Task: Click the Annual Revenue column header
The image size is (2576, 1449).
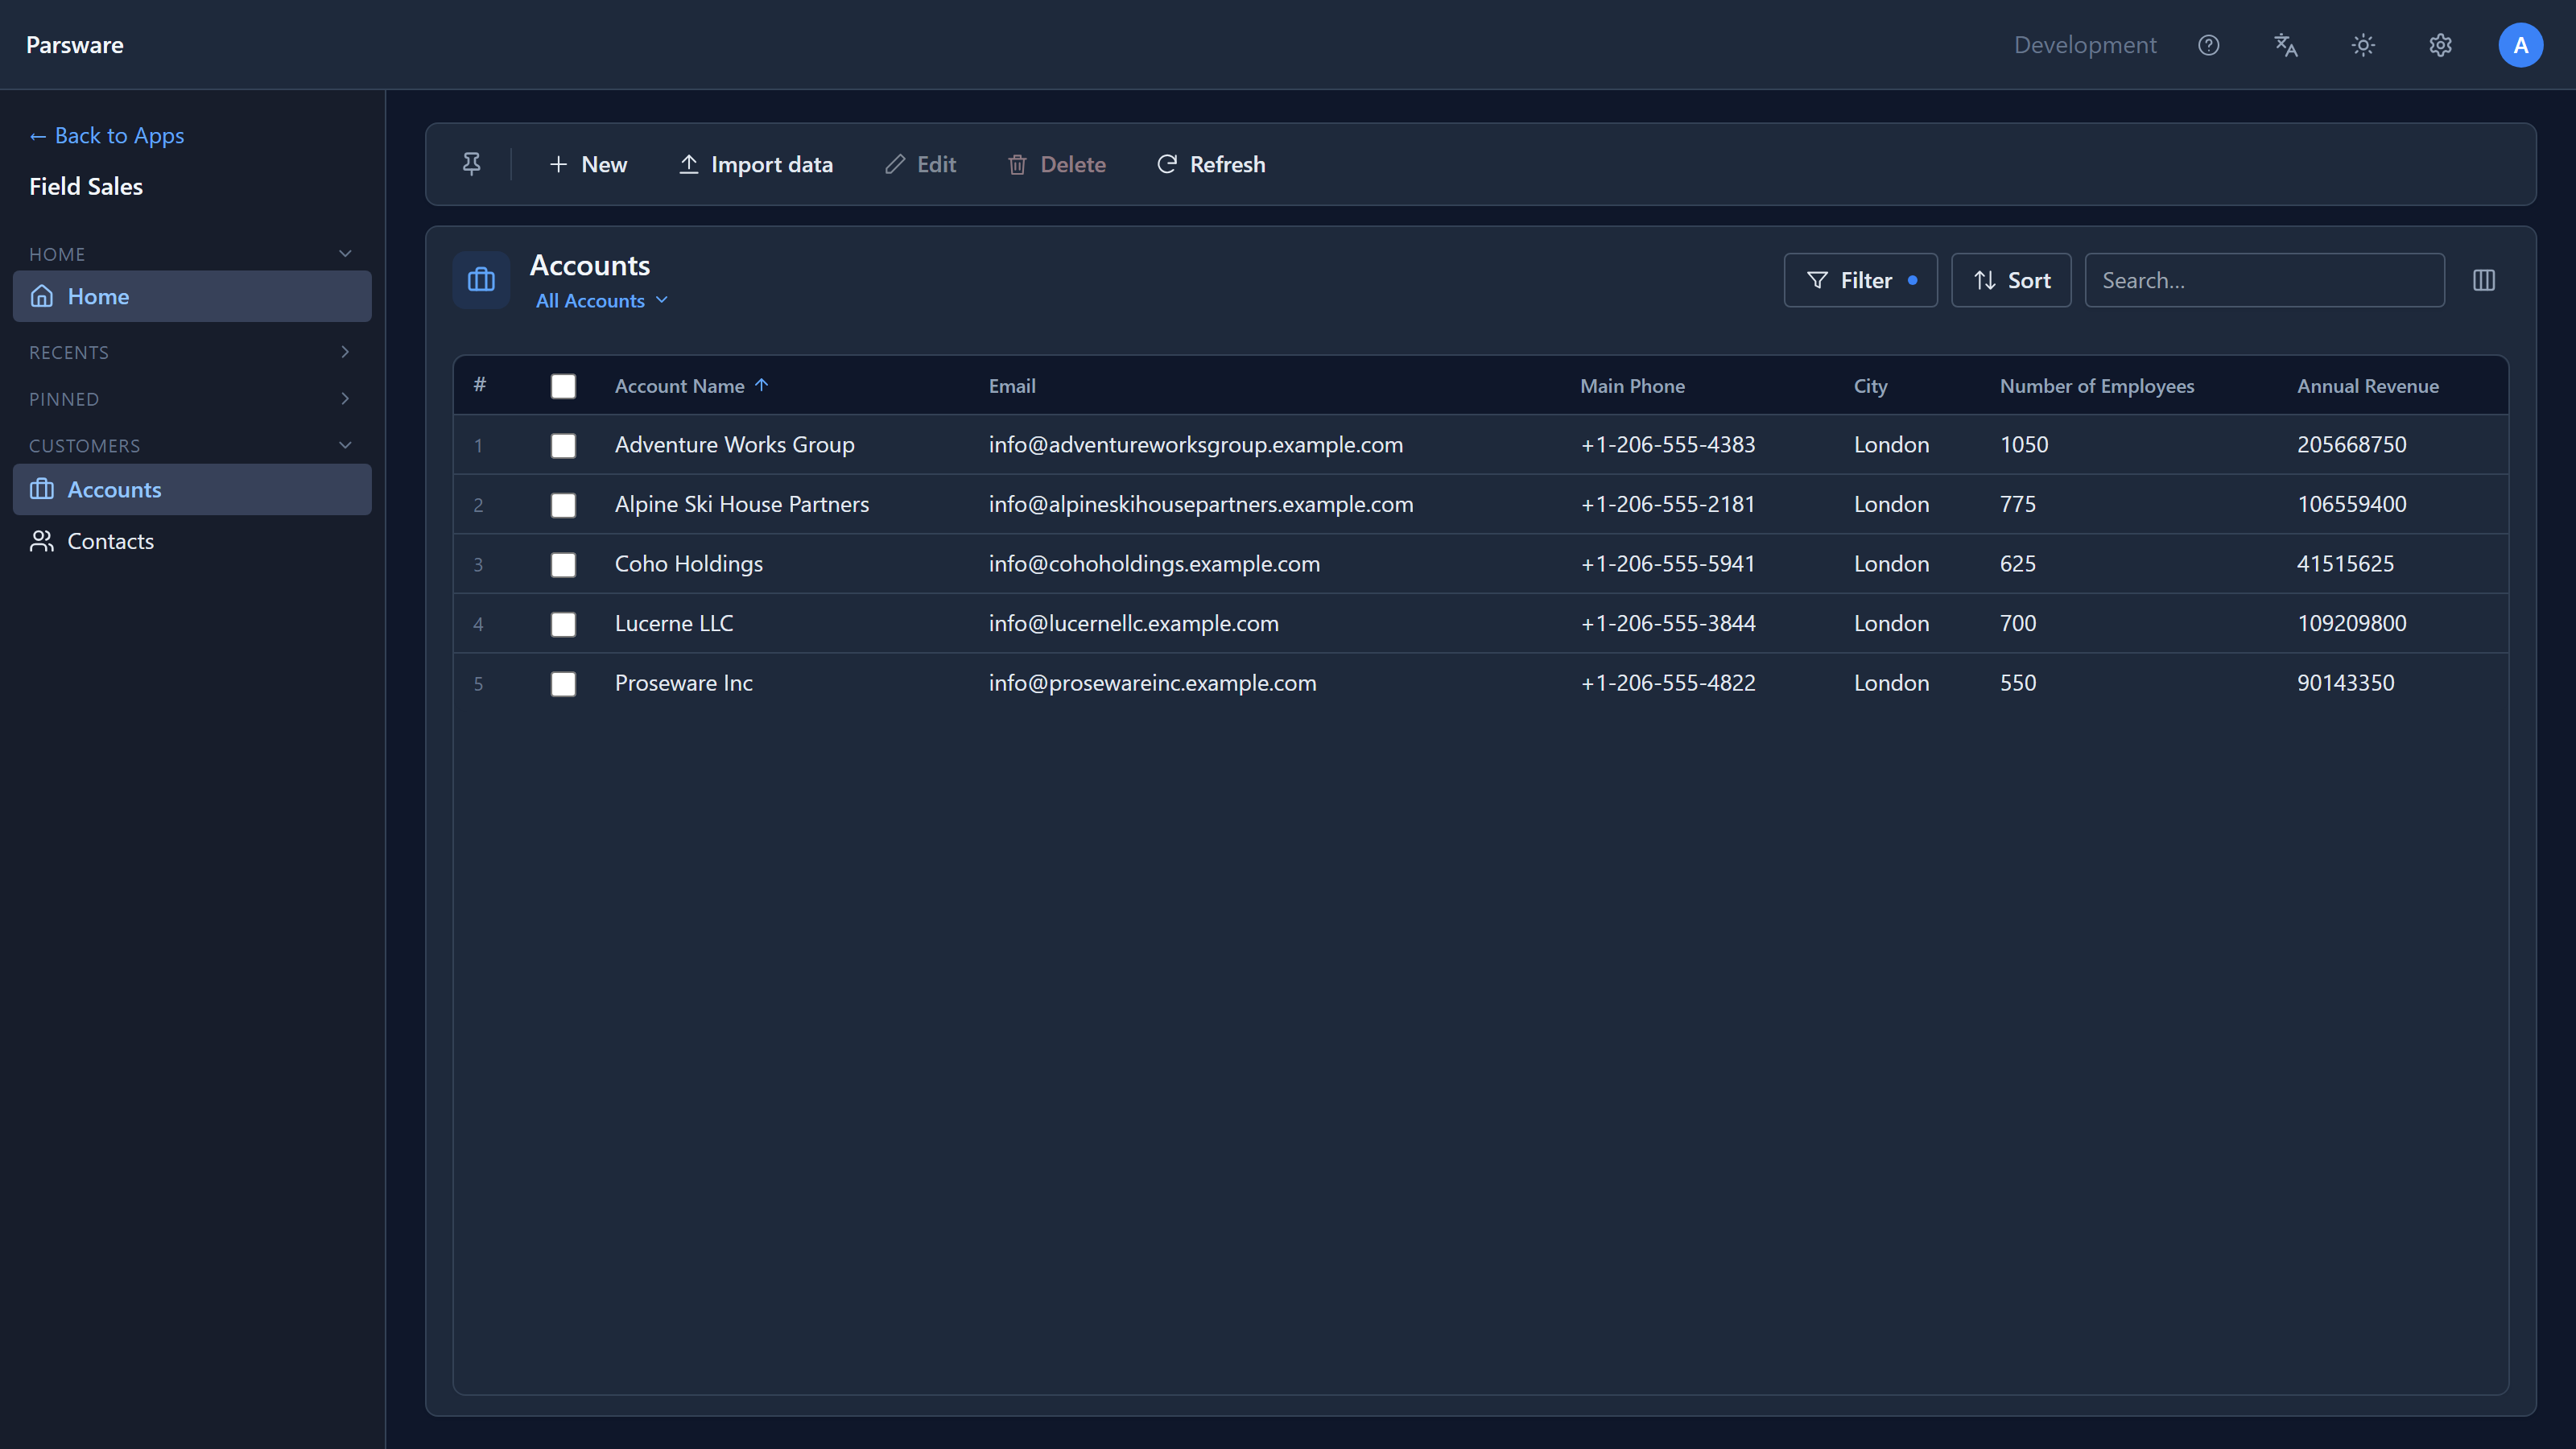Action: click(x=2368, y=385)
